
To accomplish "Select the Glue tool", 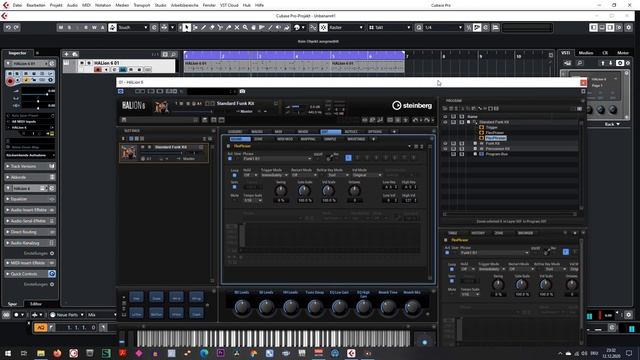I will [x=229, y=27].
